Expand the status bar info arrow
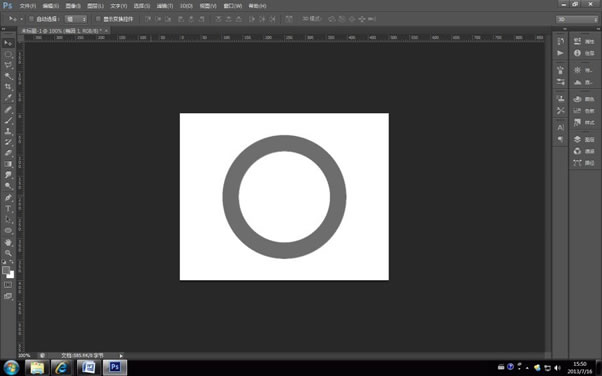This screenshot has height=376, width=602. (x=121, y=356)
